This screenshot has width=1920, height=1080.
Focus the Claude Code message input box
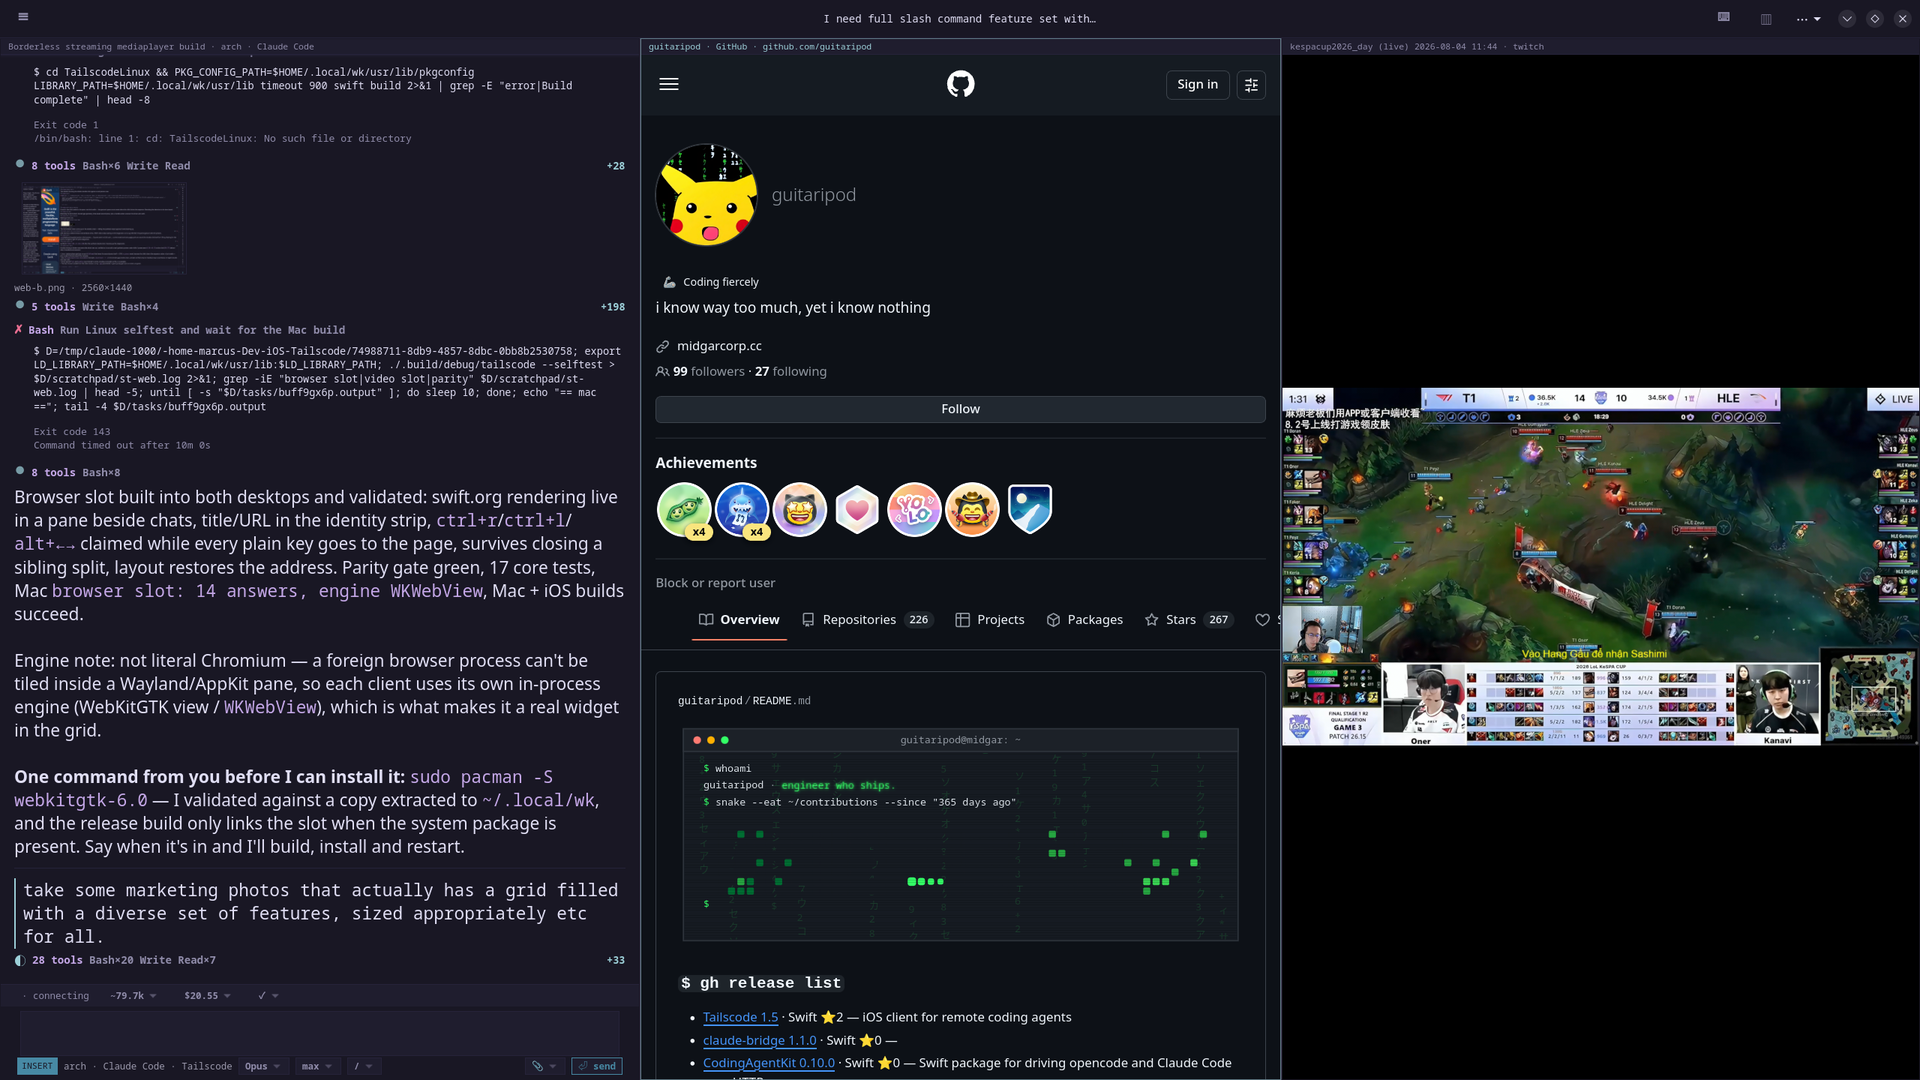pos(320,1031)
